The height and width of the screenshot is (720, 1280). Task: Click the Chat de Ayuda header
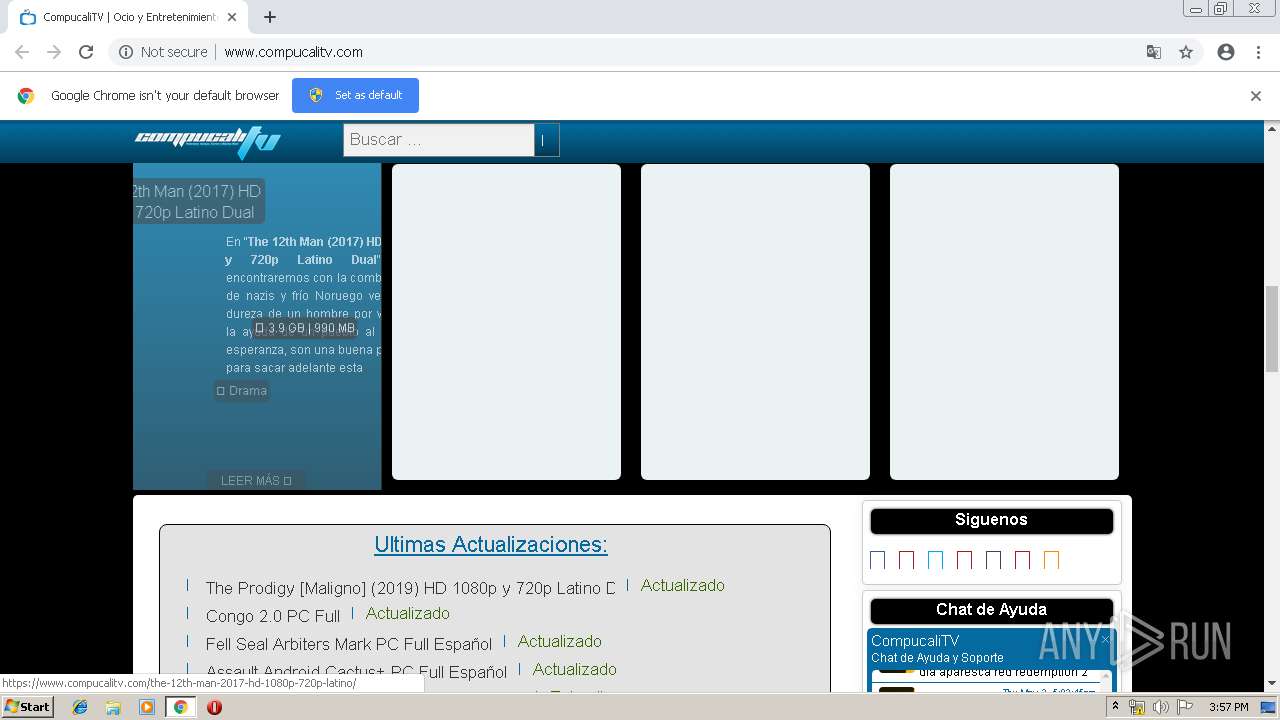tap(991, 610)
